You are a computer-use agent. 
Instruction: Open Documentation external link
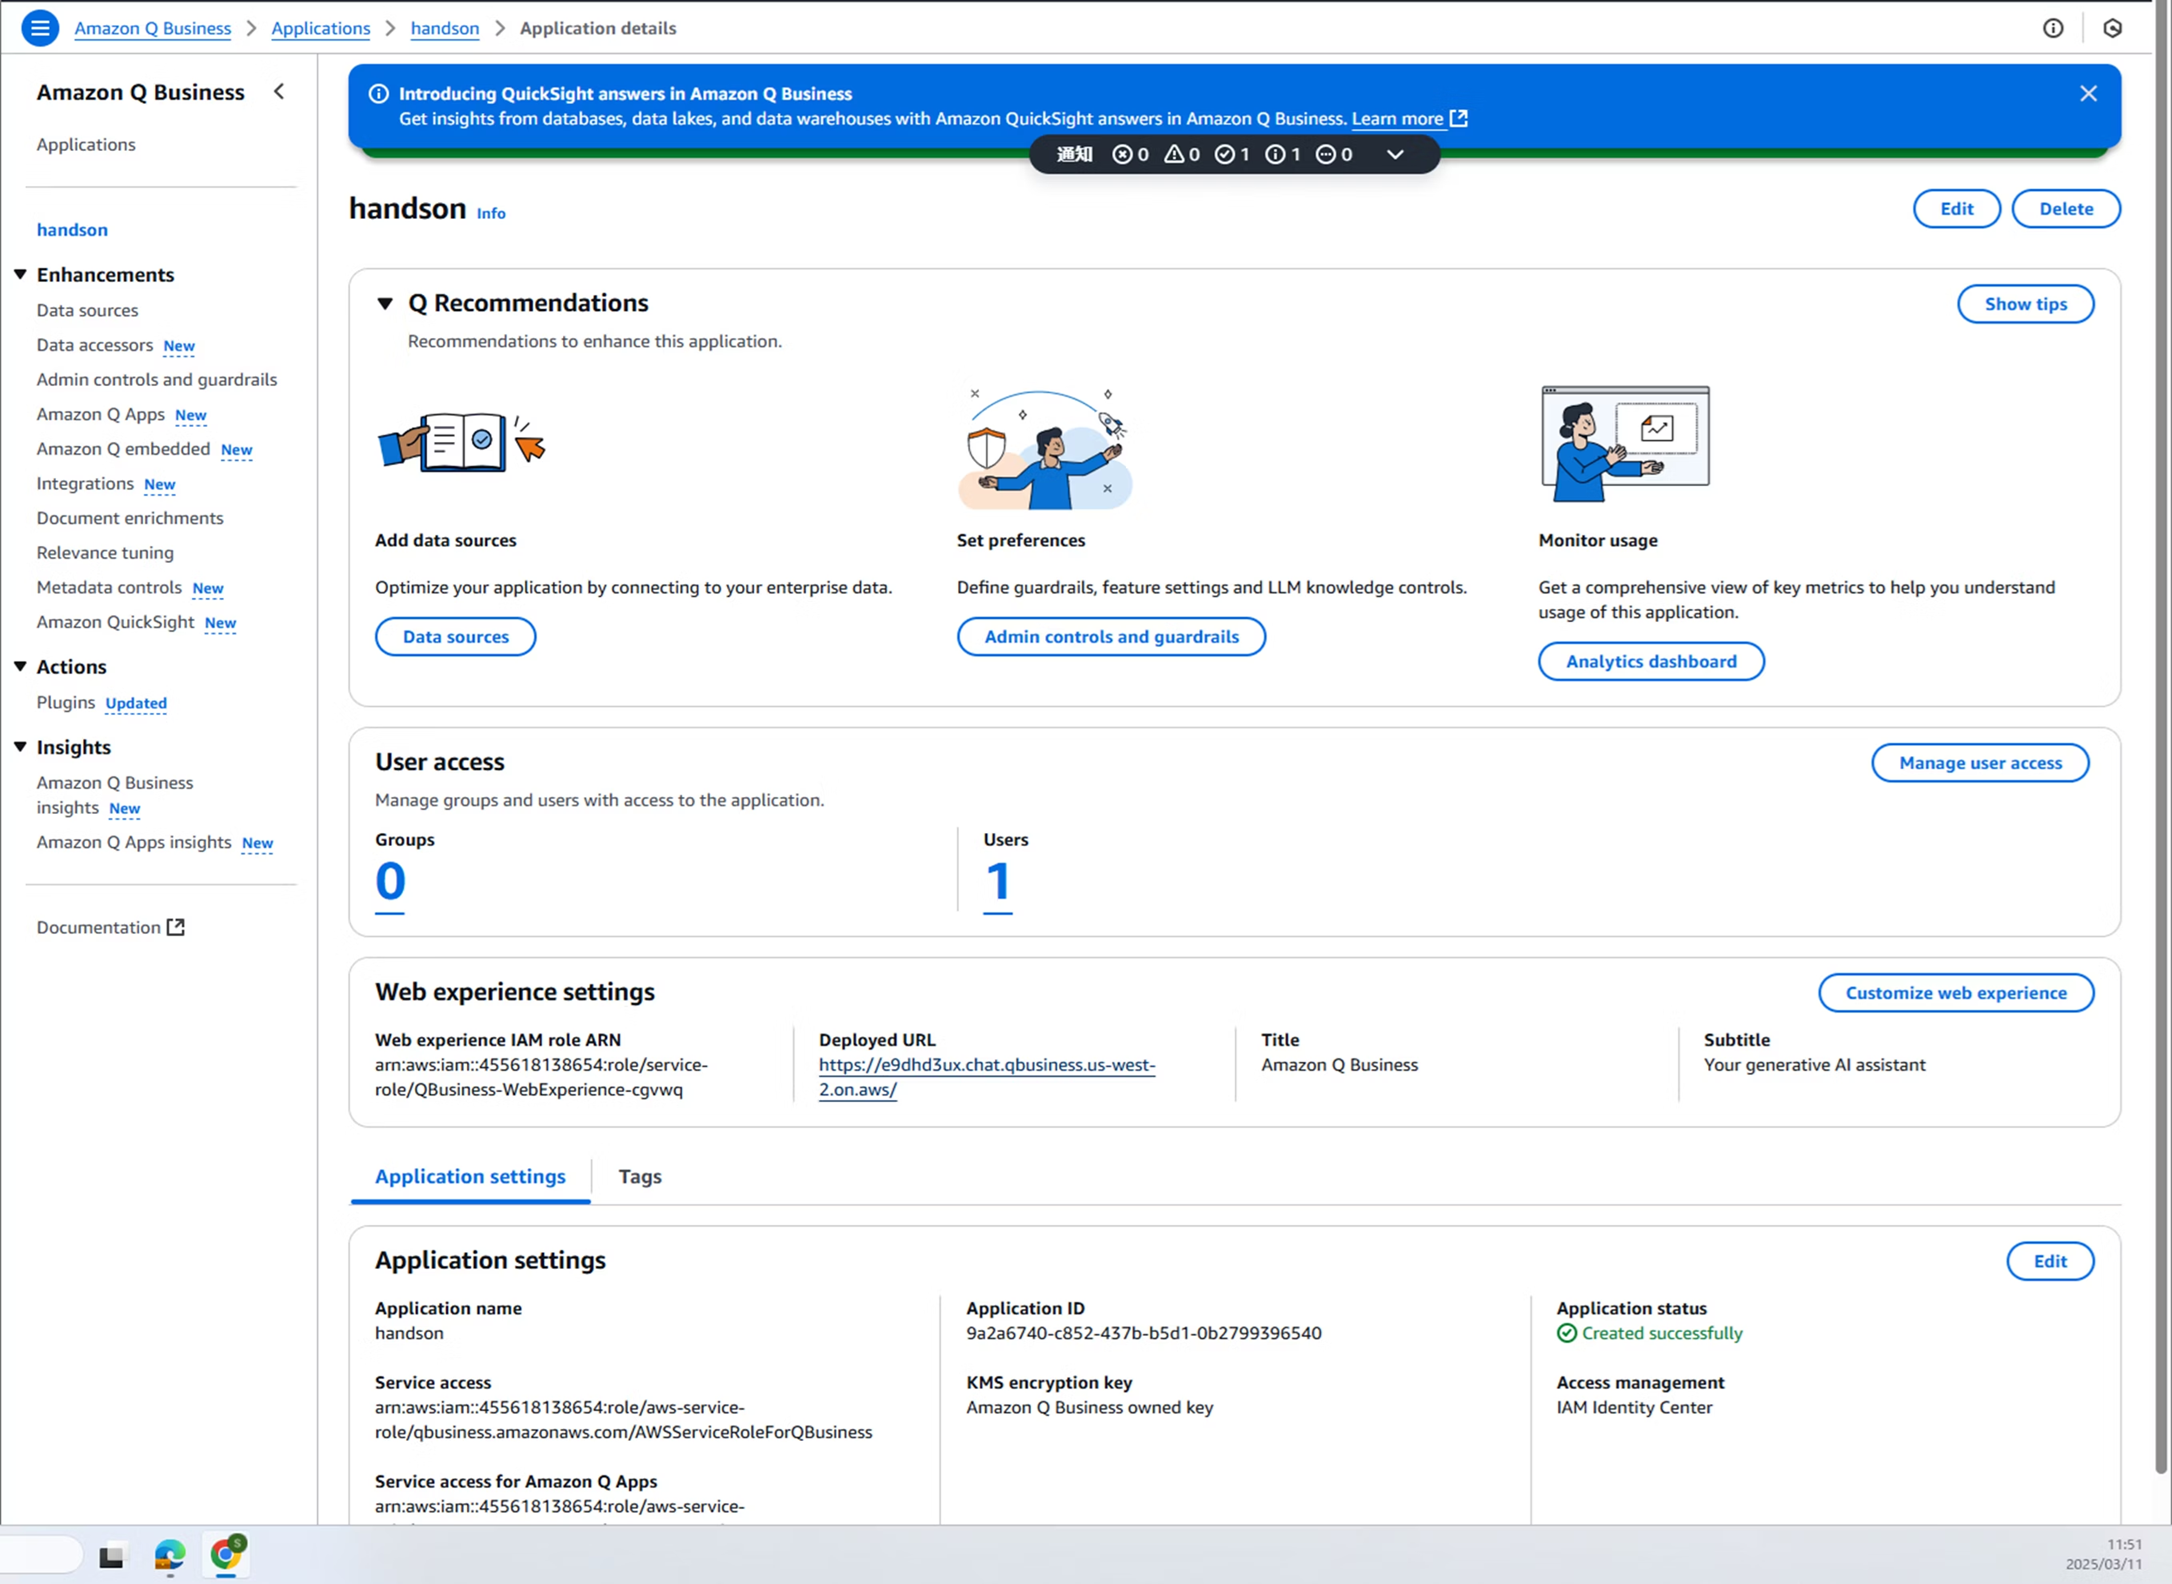coord(110,927)
